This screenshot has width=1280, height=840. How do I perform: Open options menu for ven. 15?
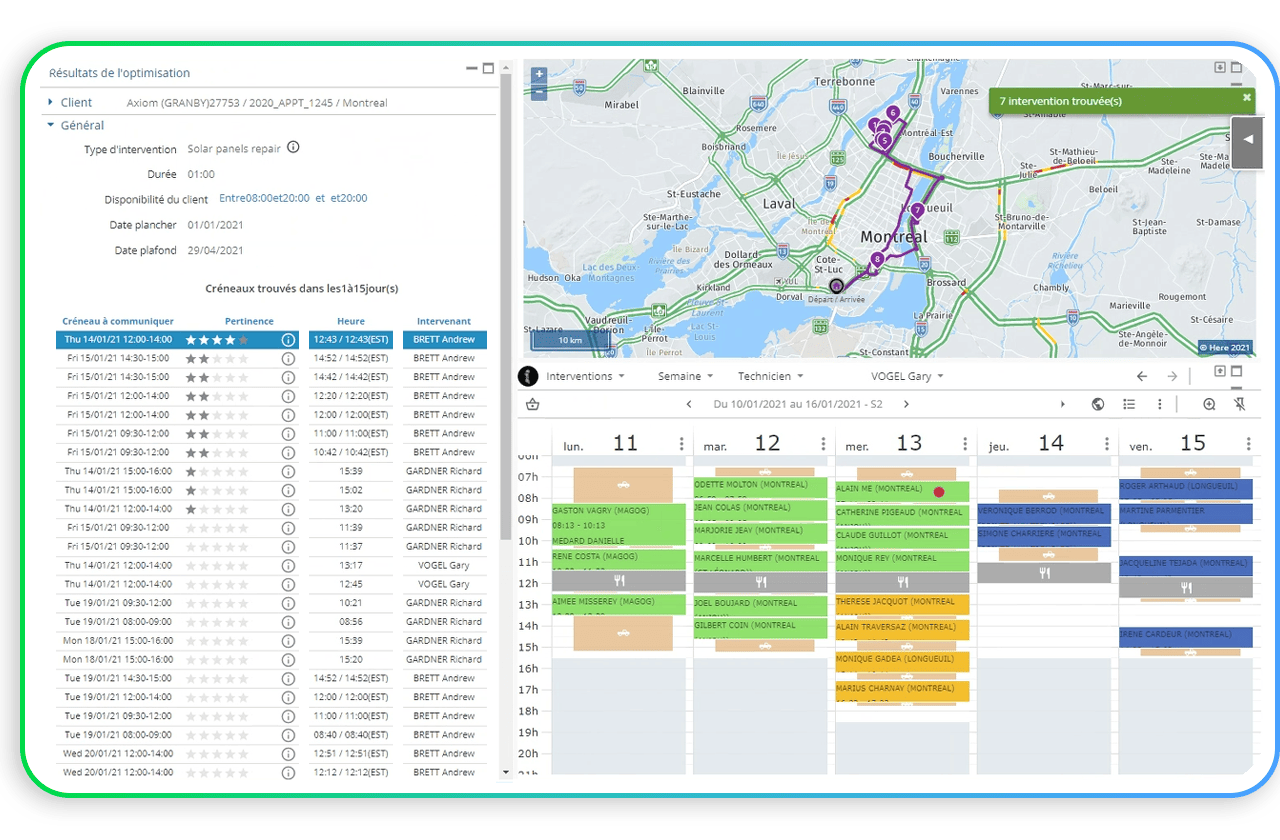1249,444
